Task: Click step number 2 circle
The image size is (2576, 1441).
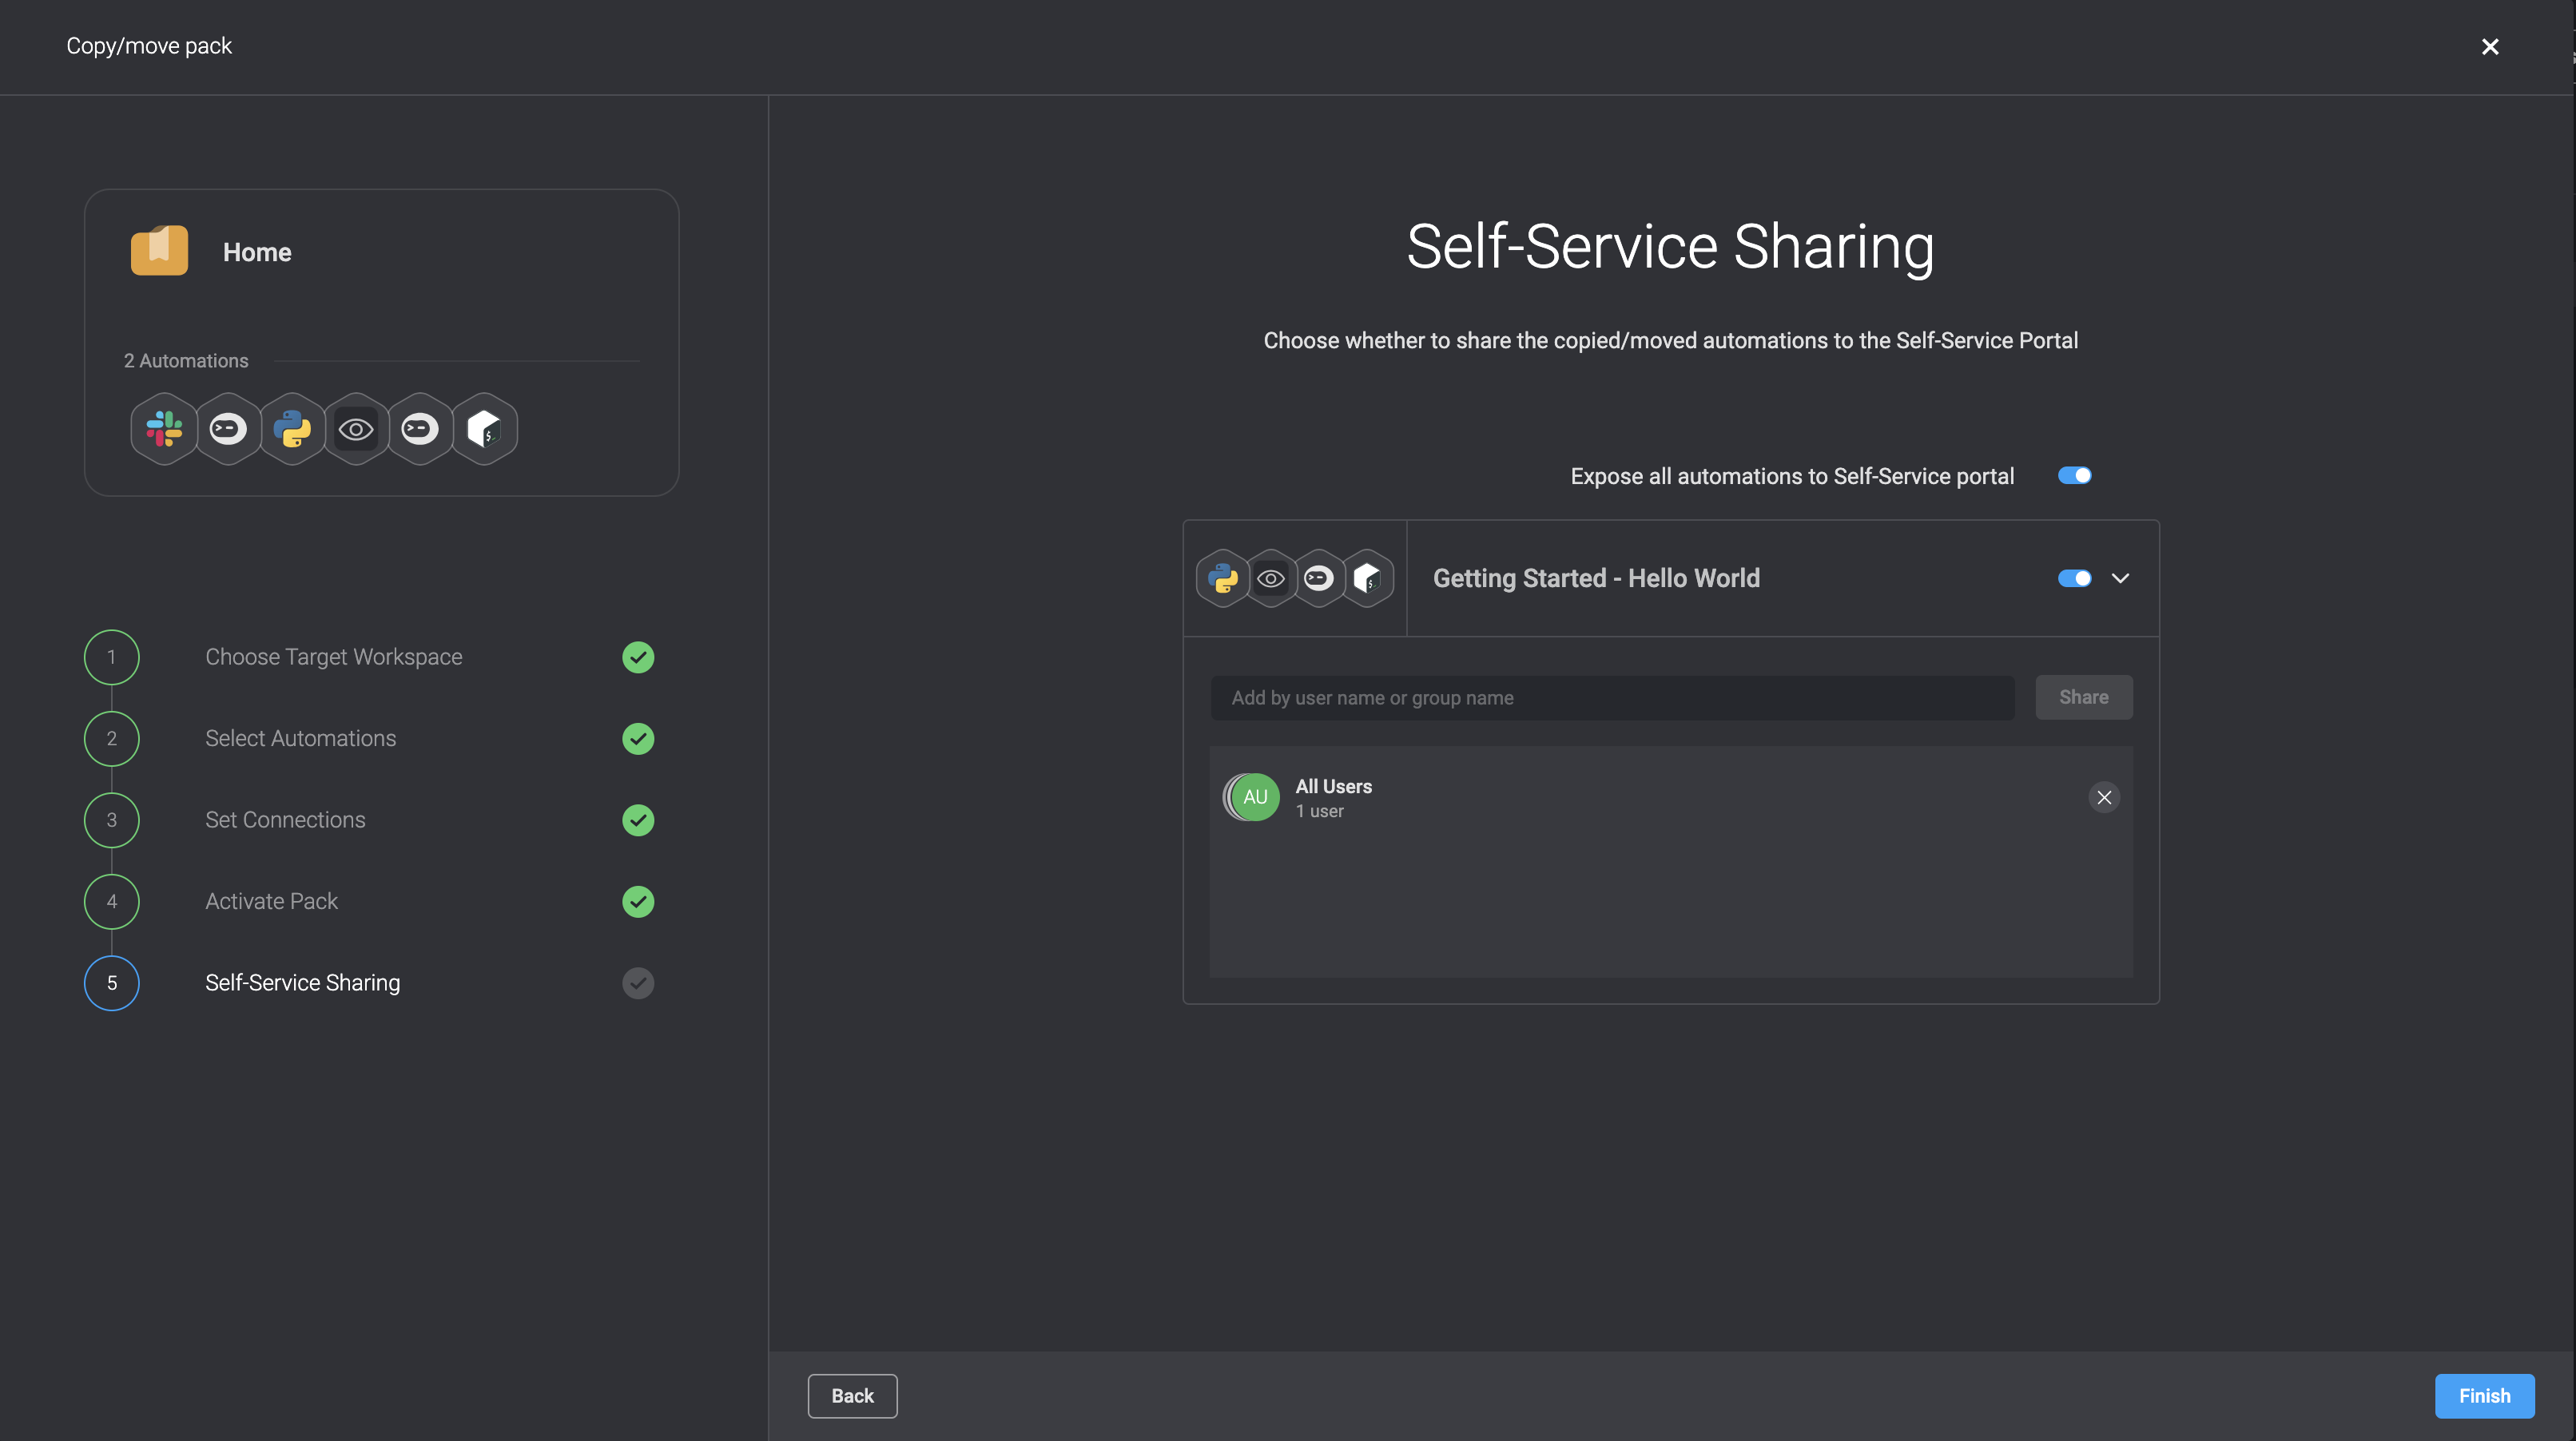Action: click(x=112, y=739)
